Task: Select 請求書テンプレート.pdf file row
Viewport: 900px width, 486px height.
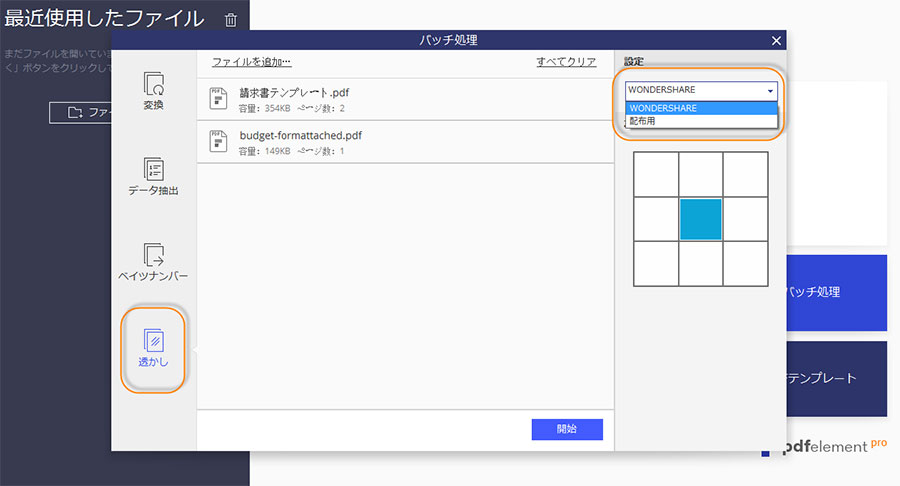Action: point(405,99)
